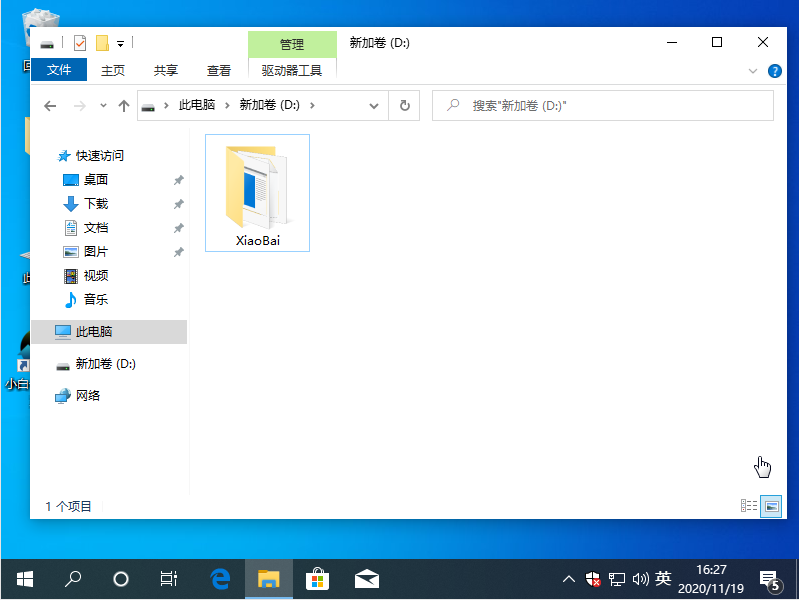This screenshot has height=600, width=799.
Task: Open the 文件 menu tab
Action: 59,70
